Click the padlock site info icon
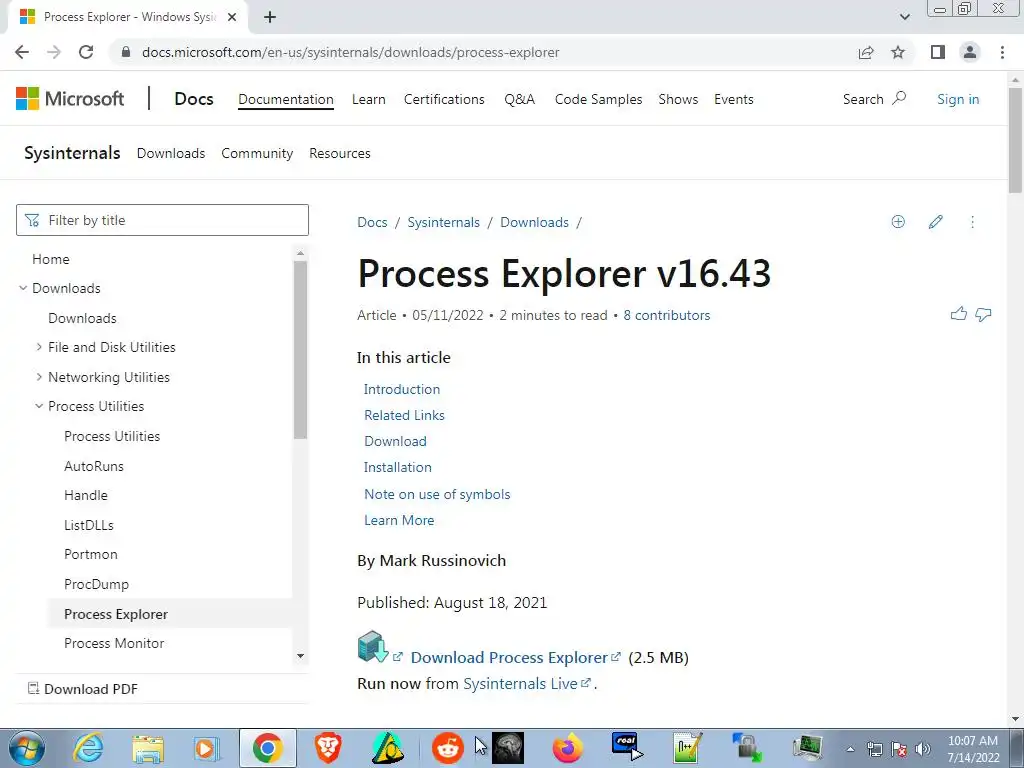The height and width of the screenshot is (768, 1024). (x=126, y=52)
